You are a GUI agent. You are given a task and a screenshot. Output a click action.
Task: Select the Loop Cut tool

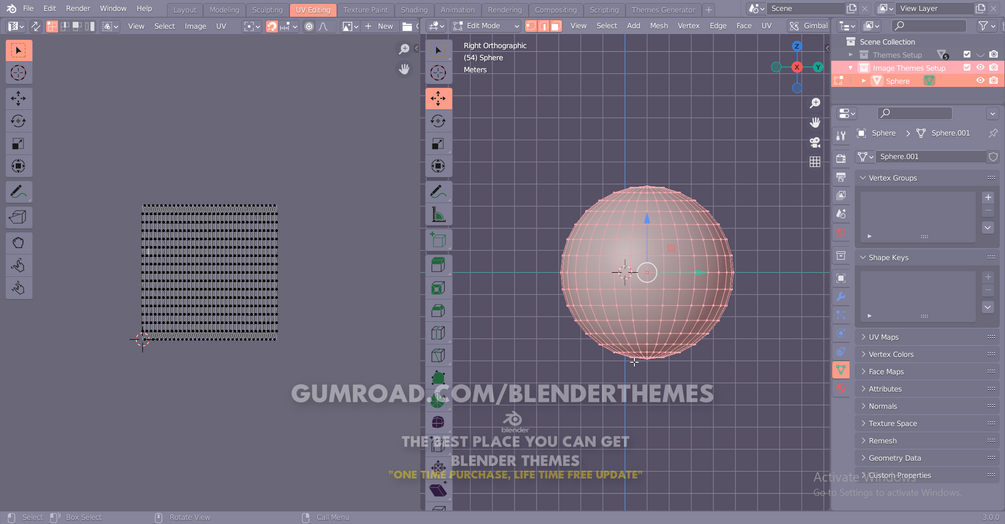(x=438, y=332)
